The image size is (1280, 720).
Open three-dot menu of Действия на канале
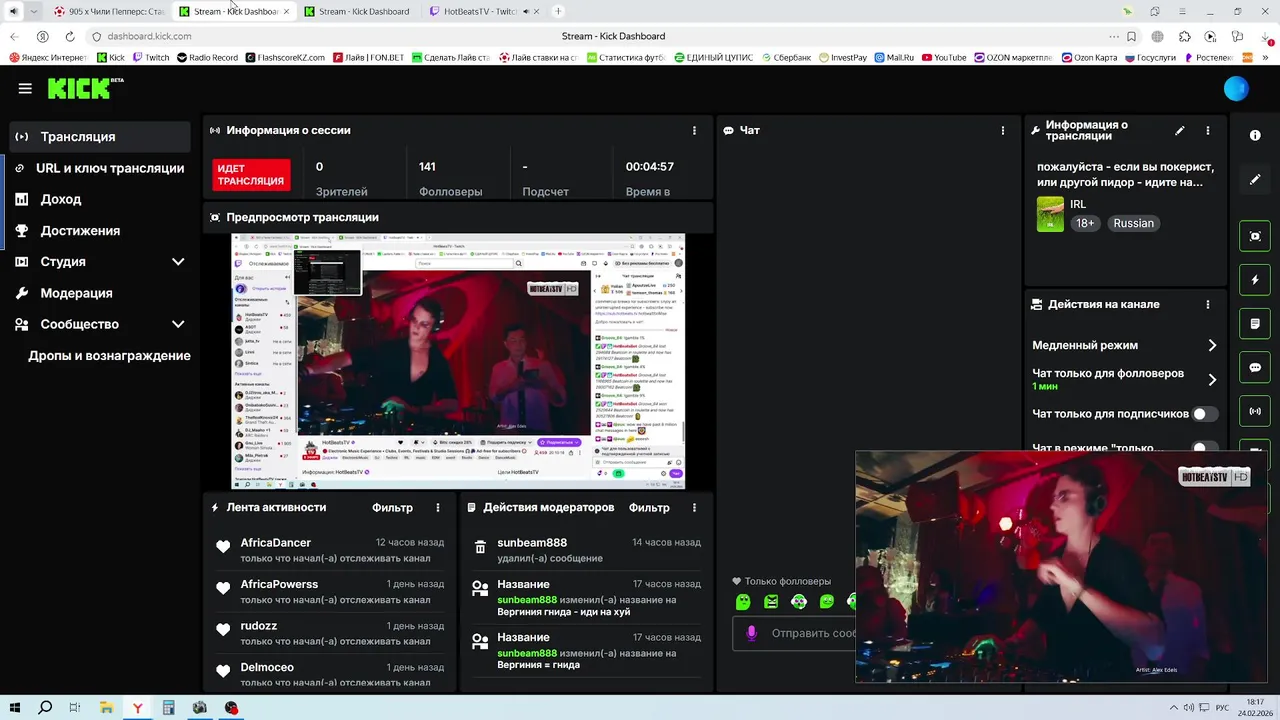1208,304
